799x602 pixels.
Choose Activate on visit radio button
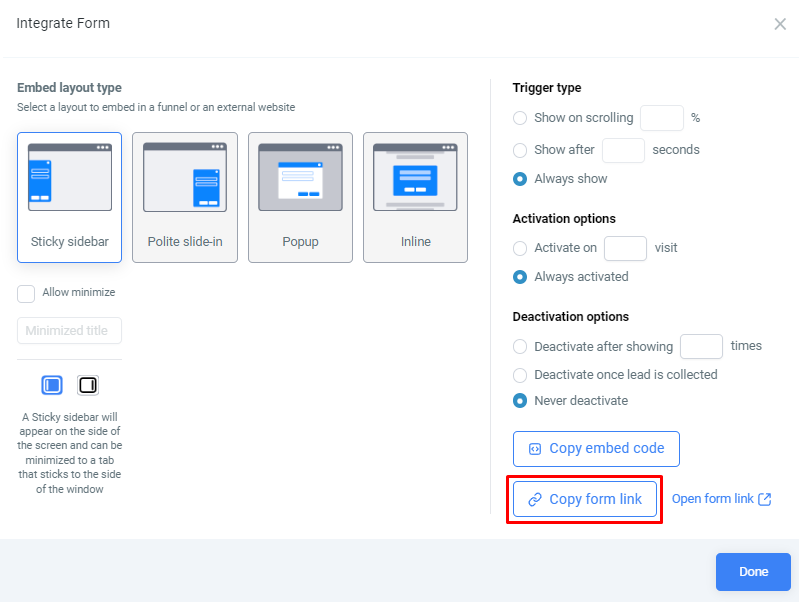coord(520,248)
